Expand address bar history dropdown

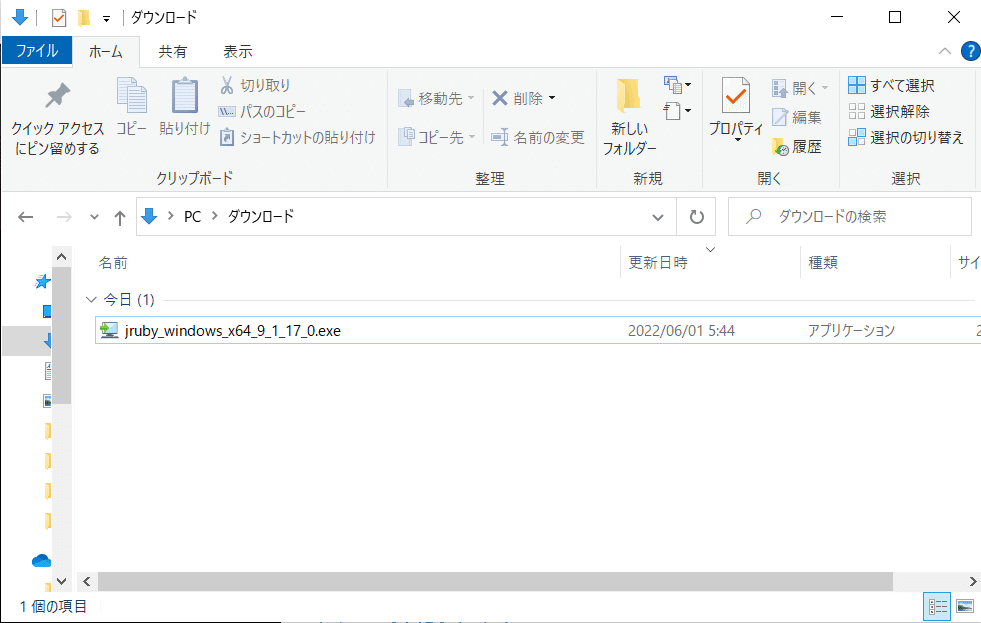[658, 217]
